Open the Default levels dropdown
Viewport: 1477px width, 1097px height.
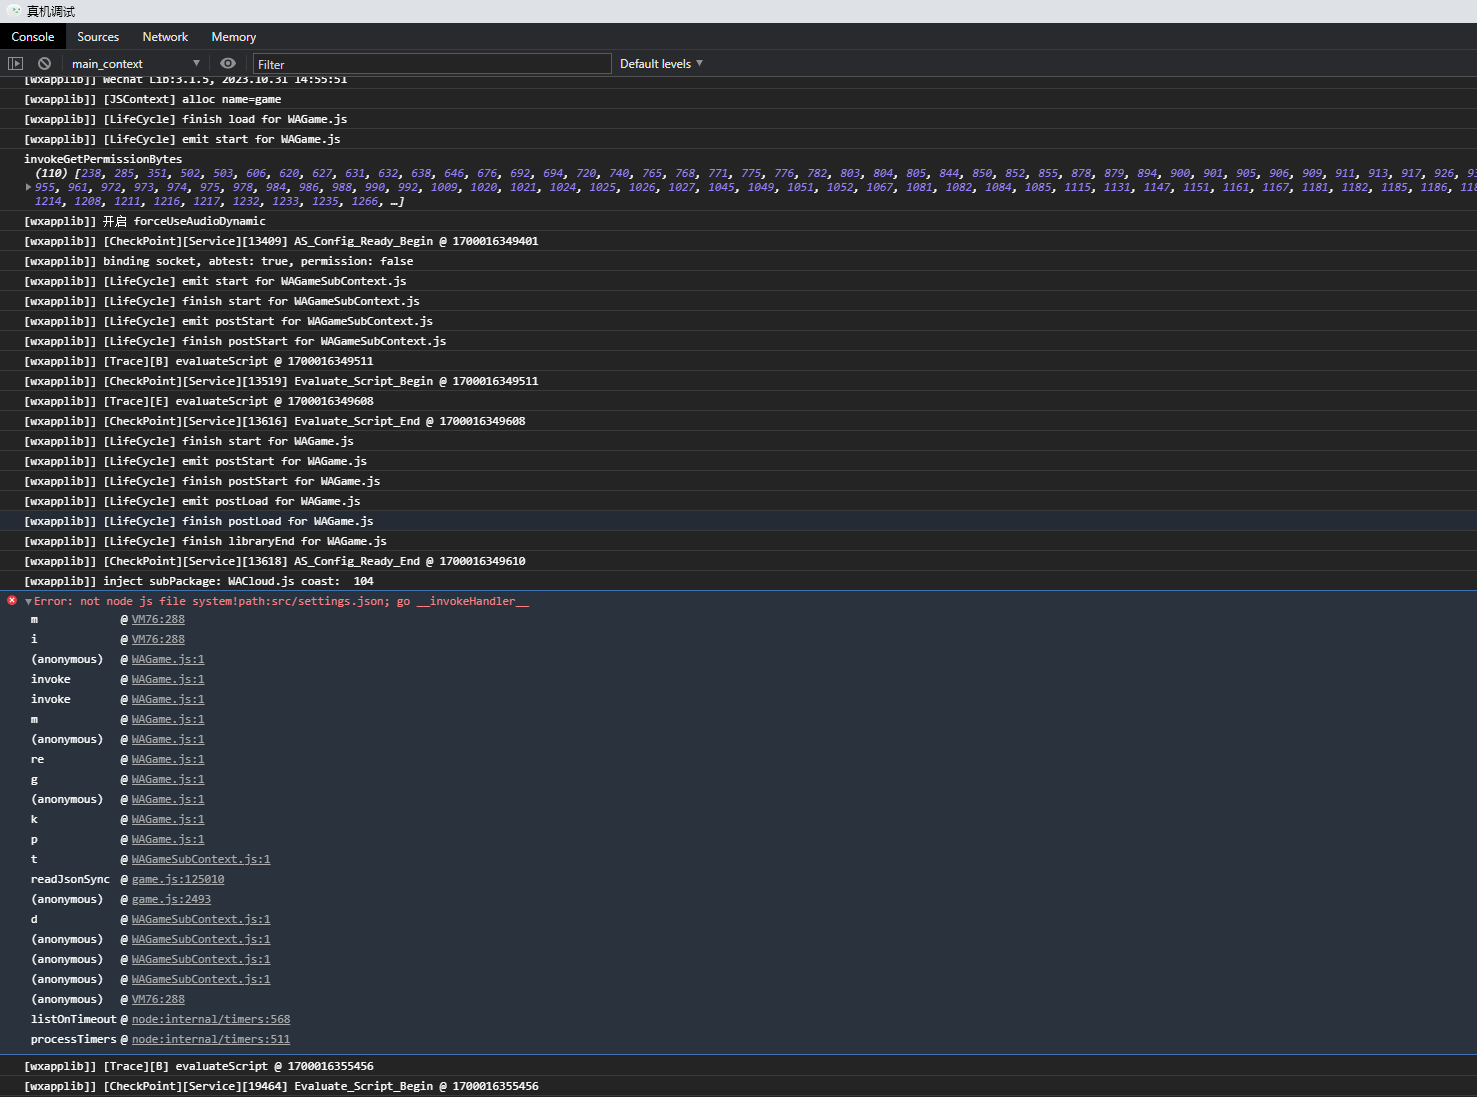[661, 63]
